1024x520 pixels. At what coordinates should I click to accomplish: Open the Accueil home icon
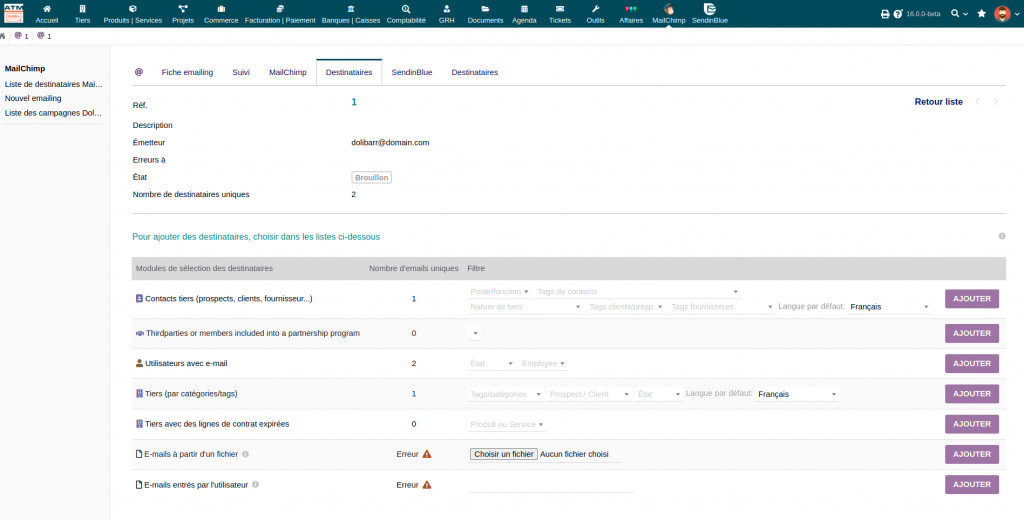pos(47,9)
